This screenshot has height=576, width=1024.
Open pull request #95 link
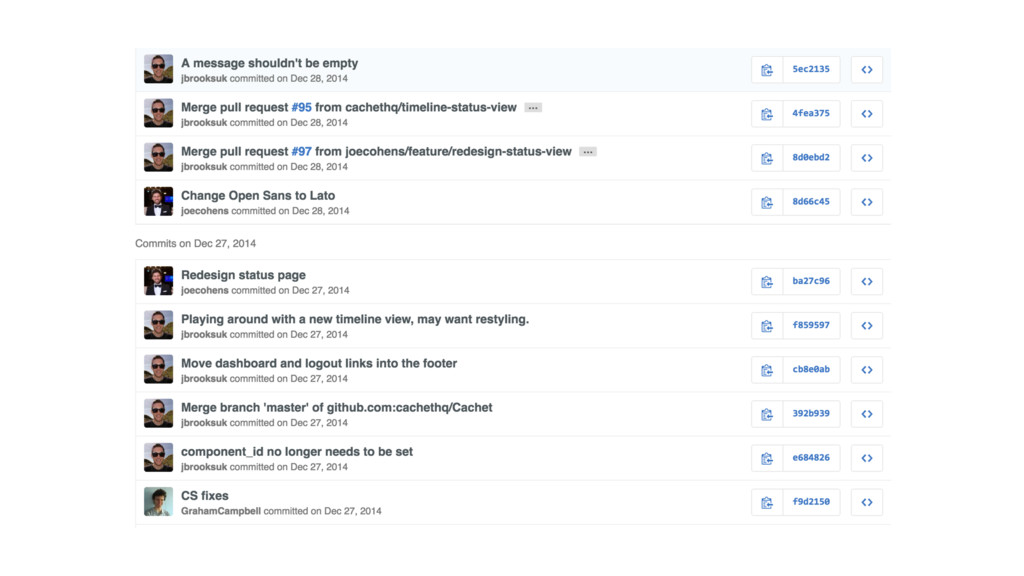point(301,107)
